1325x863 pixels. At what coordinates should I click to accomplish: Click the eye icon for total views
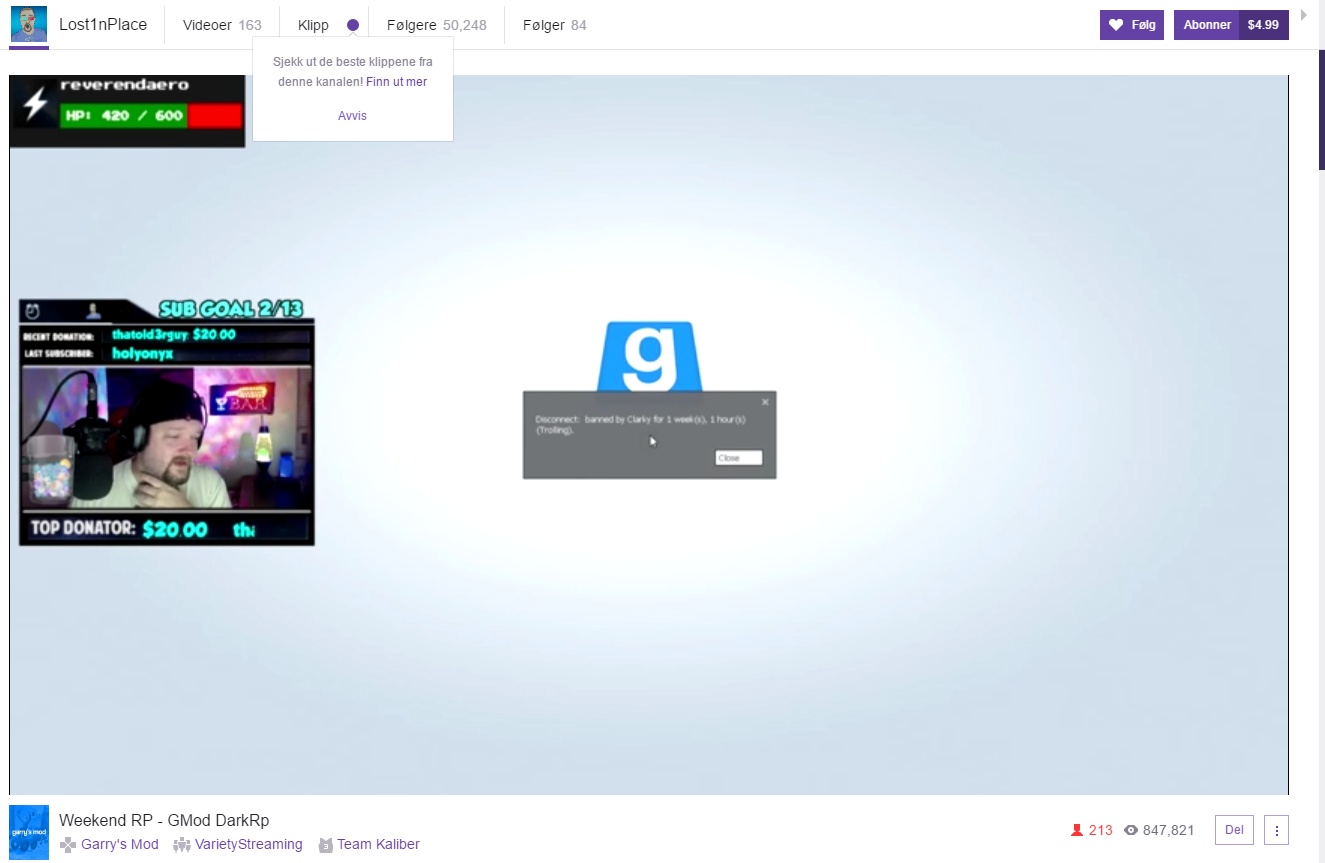coord(1131,830)
